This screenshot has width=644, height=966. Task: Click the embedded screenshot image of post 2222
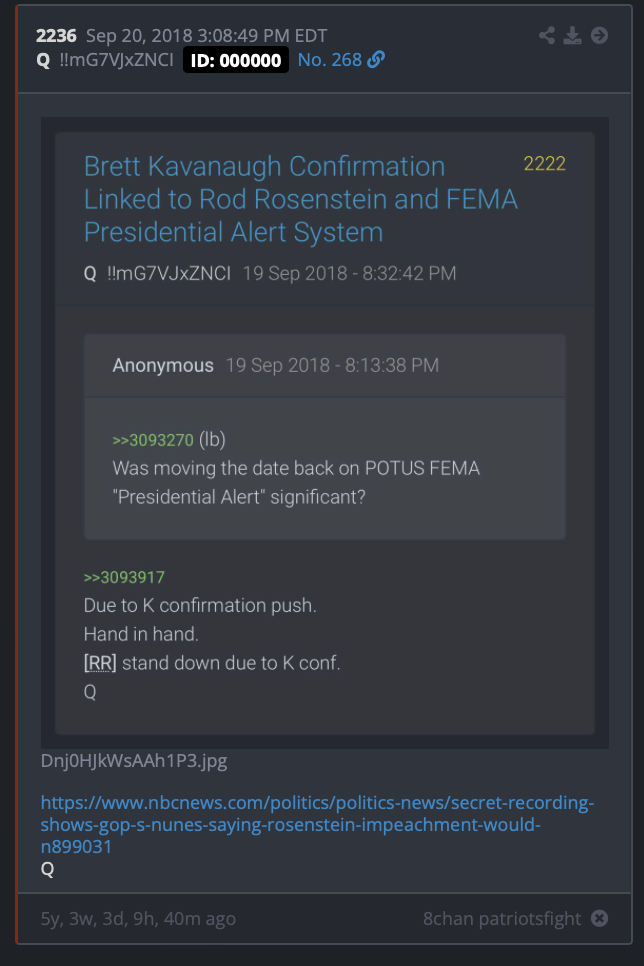pyautogui.click(x=325, y=433)
